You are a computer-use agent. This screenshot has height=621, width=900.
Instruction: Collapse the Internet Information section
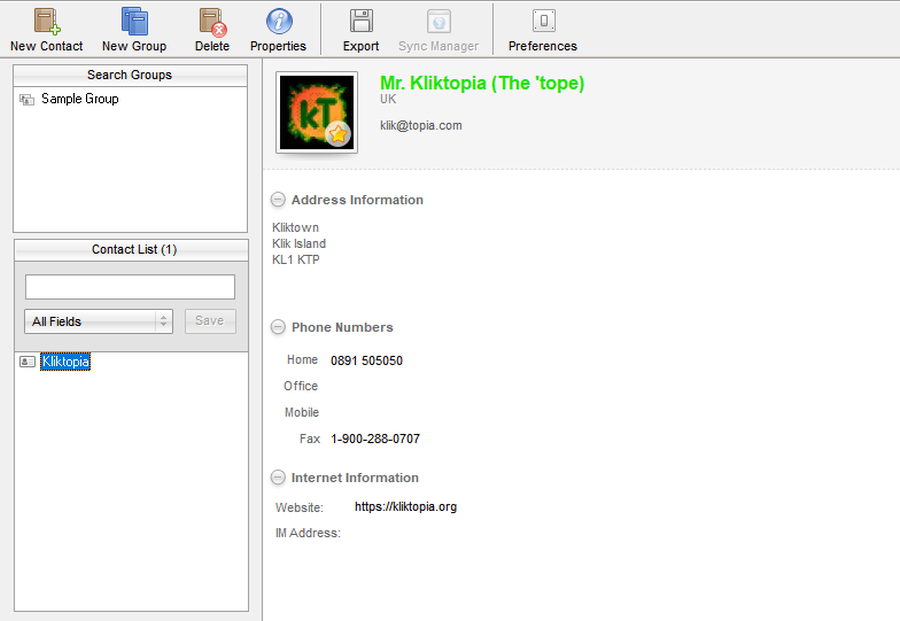[x=278, y=478]
